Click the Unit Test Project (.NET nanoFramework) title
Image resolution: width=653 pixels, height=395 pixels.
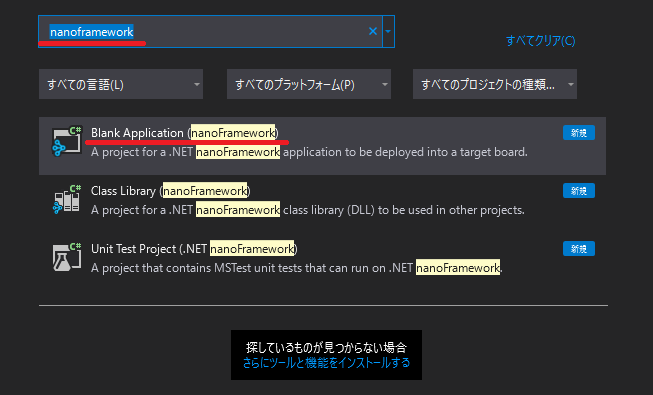[194, 249]
